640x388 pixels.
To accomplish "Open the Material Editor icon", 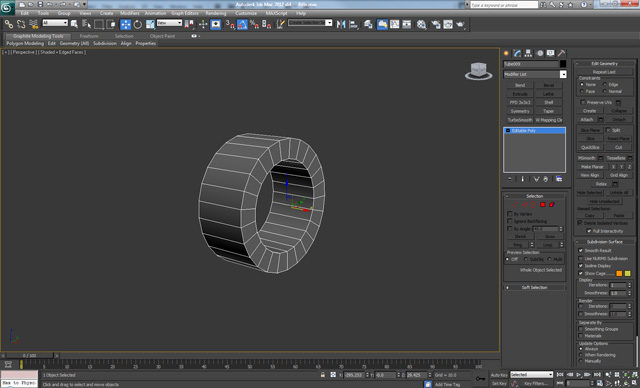I will point(422,24).
